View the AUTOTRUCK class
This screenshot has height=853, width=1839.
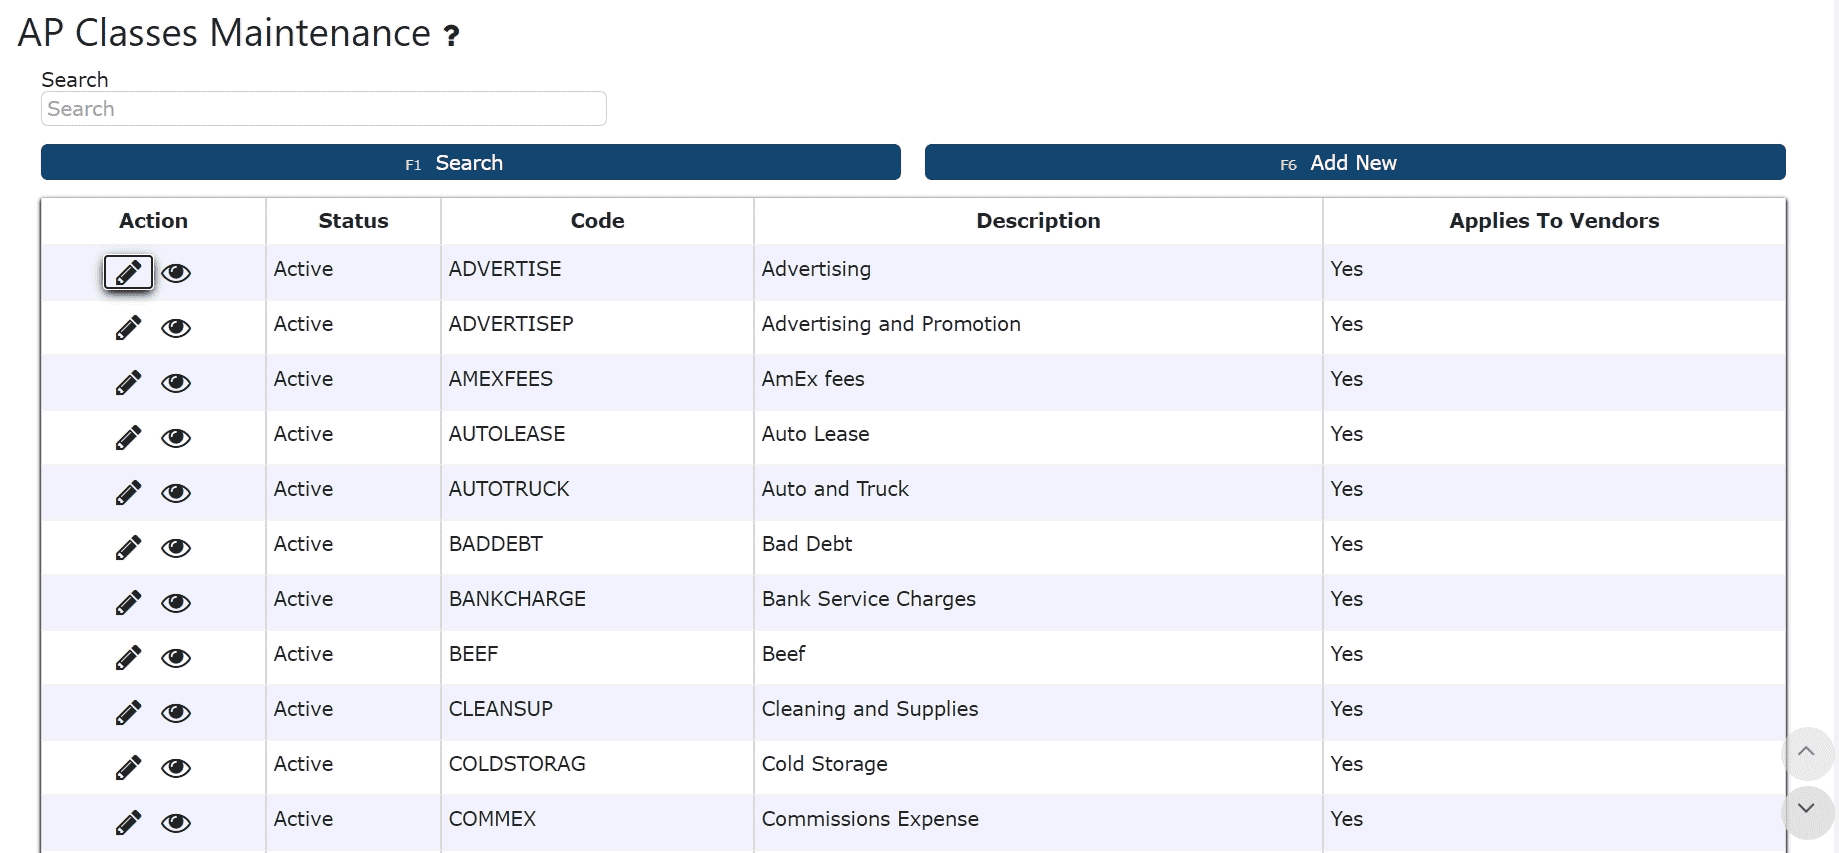pos(176,493)
